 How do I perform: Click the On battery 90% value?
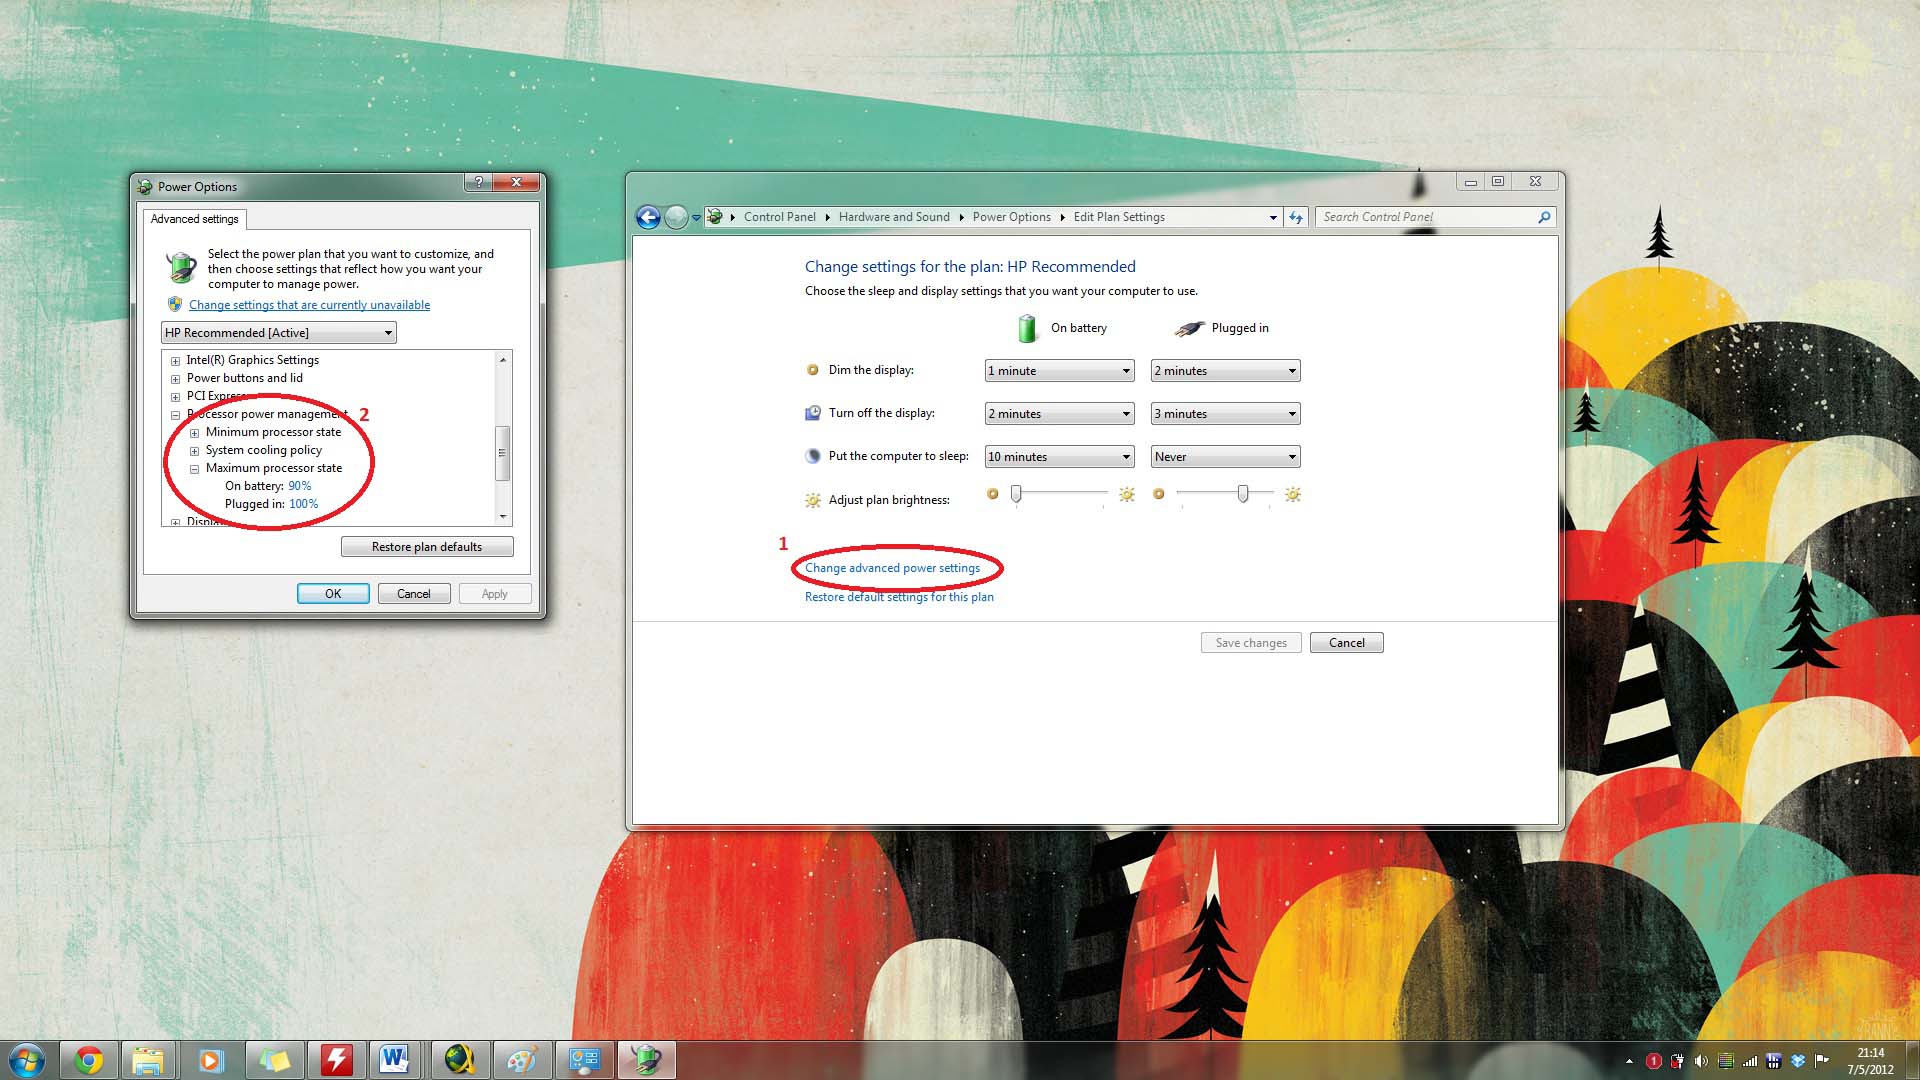[x=299, y=487]
